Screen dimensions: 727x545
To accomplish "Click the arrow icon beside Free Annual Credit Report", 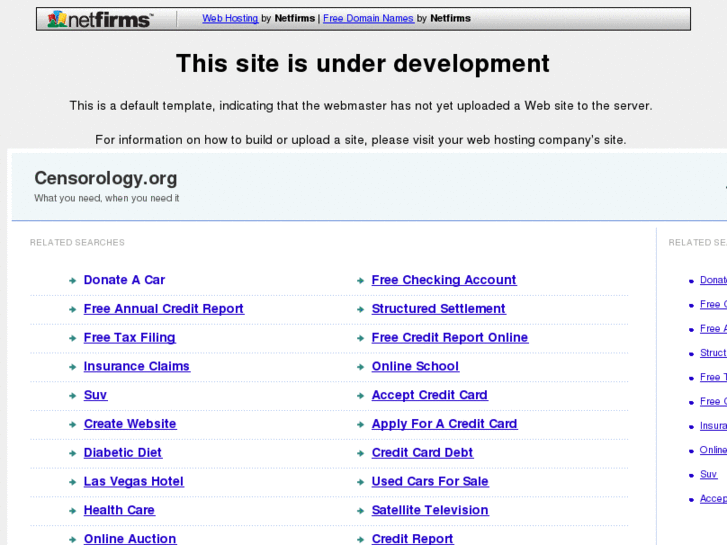I will [x=72, y=309].
